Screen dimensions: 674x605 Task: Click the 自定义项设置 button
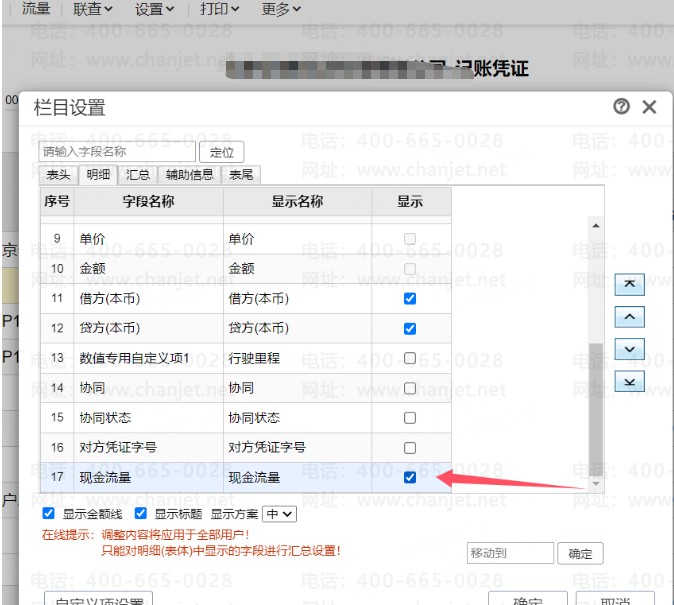[99, 599]
